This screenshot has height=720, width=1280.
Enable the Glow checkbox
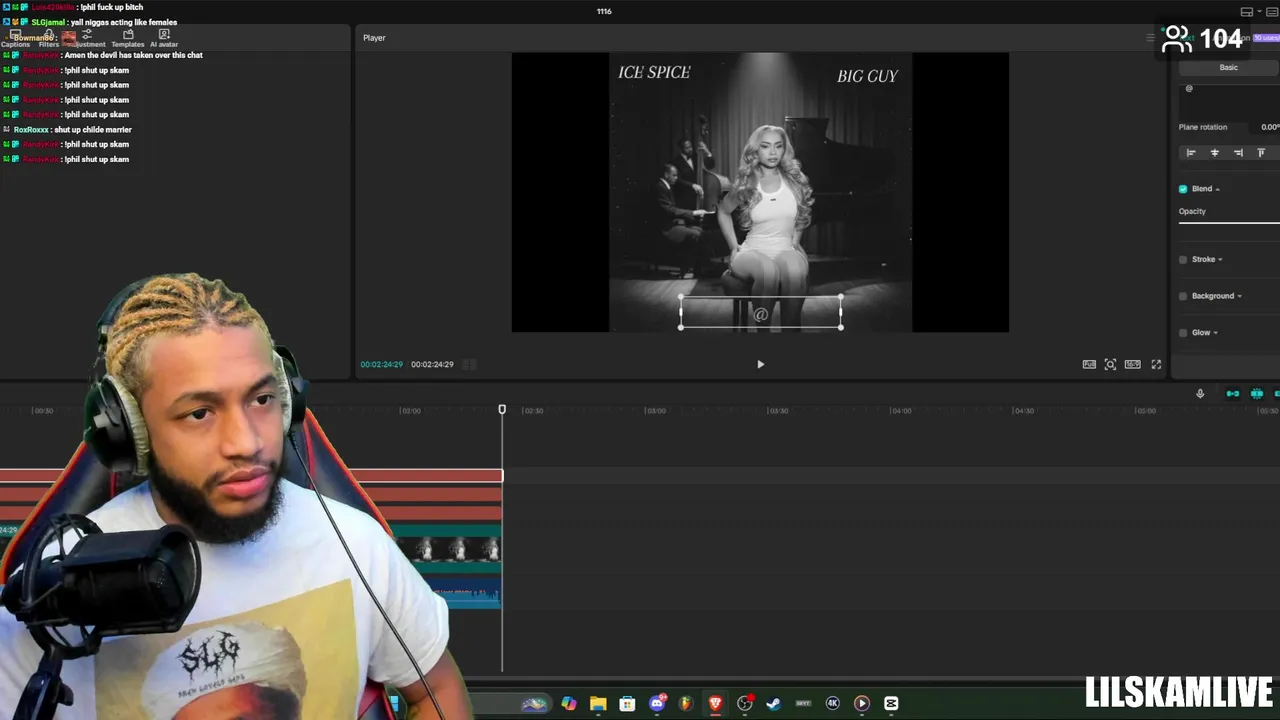pos(1183,333)
